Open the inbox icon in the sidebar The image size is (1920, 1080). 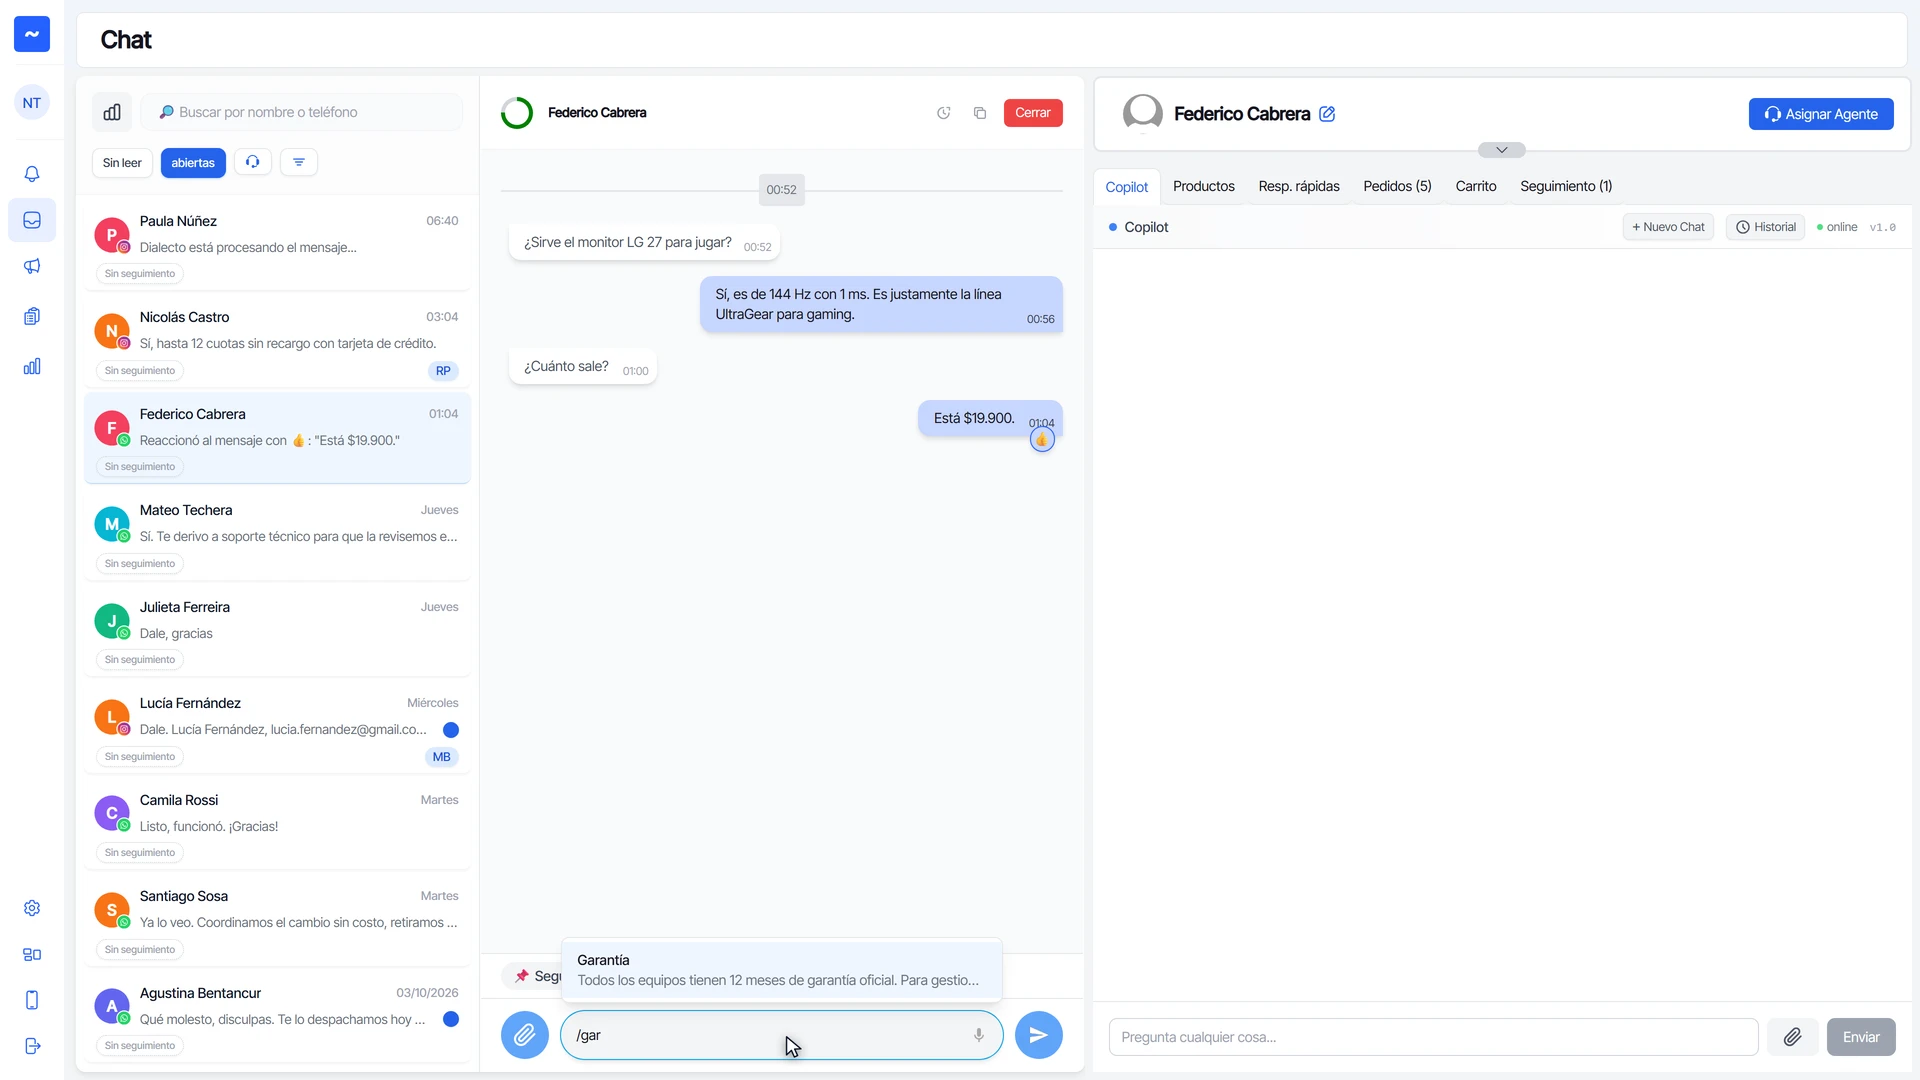[32, 220]
